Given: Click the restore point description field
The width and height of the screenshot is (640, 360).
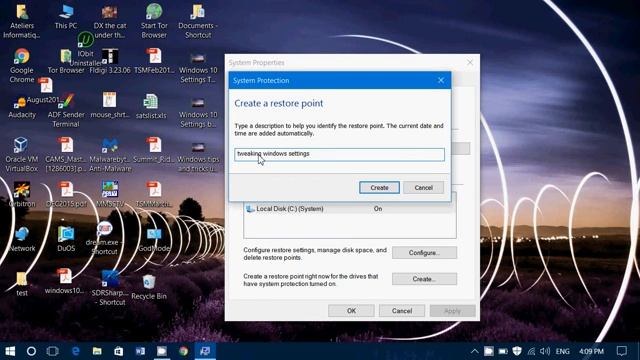Looking at the screenshot, I should pos(339,154).
